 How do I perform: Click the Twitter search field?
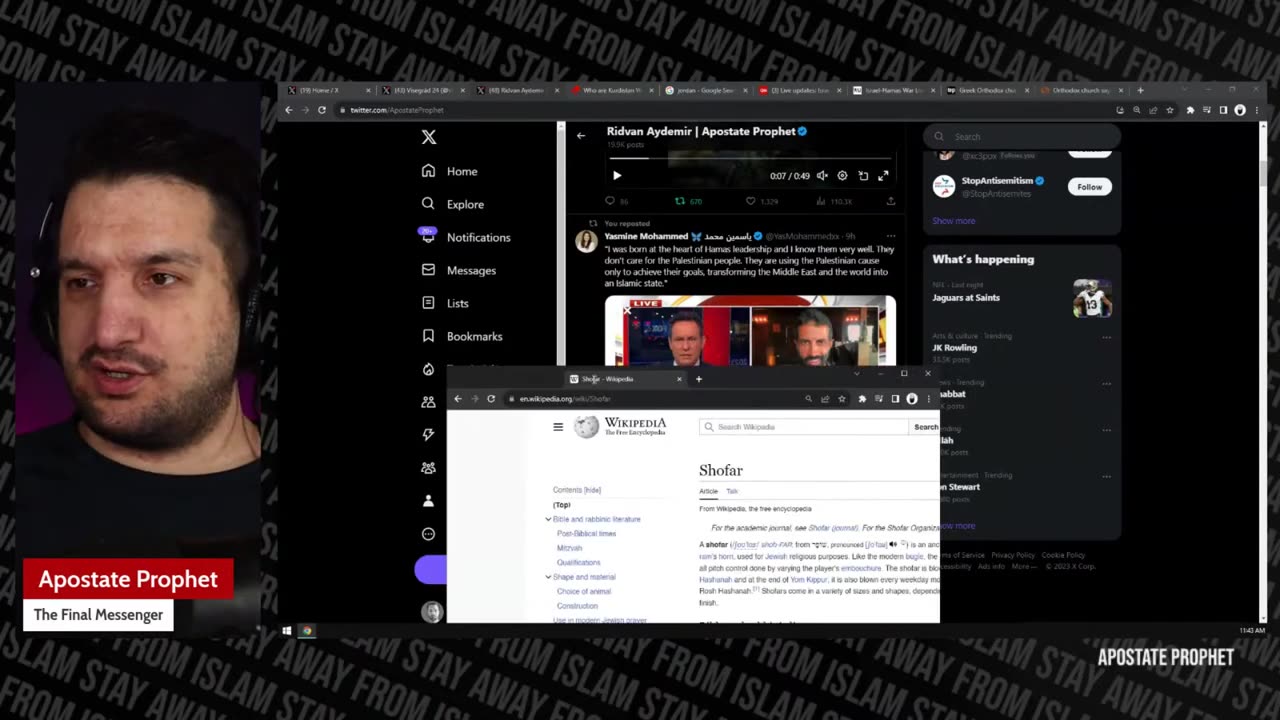tap(1022, 137)
